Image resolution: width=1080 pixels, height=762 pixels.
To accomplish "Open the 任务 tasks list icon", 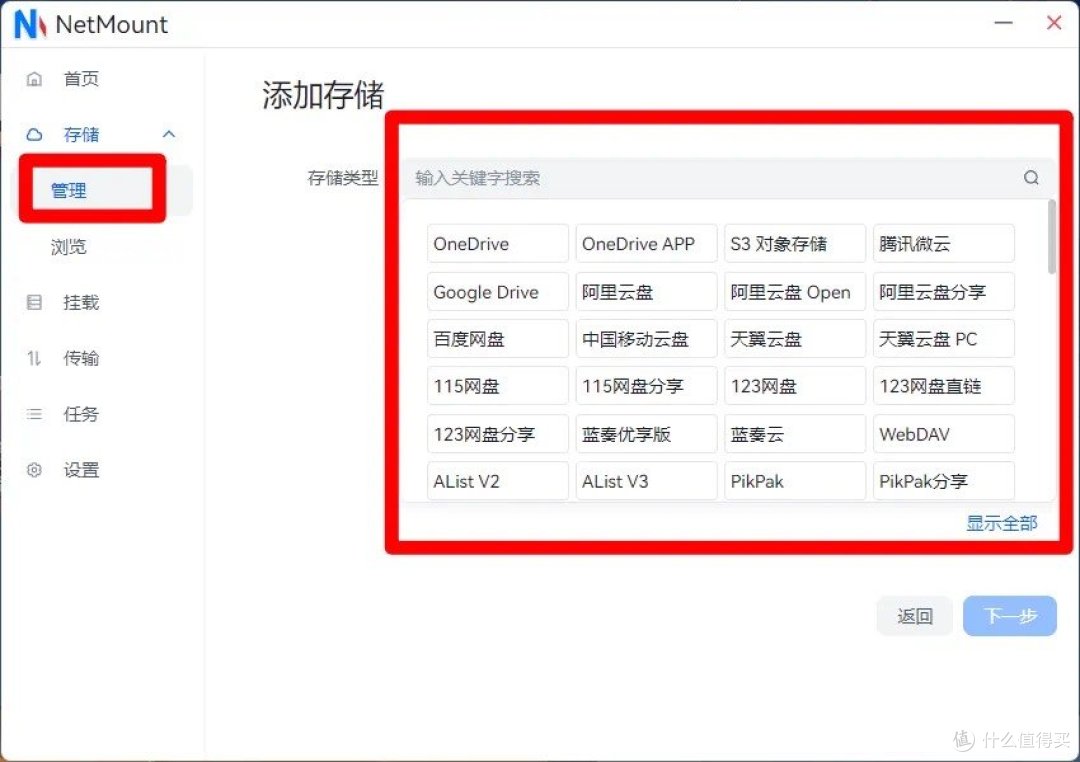I will tap(33, 414).
